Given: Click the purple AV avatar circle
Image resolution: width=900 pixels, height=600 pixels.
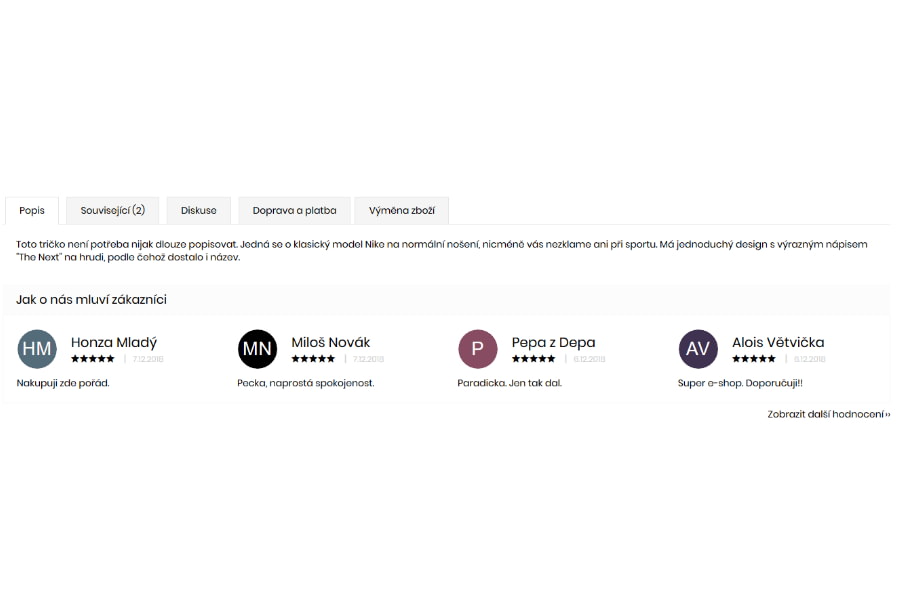Looking at the screenshot, I should coord(698,349).
